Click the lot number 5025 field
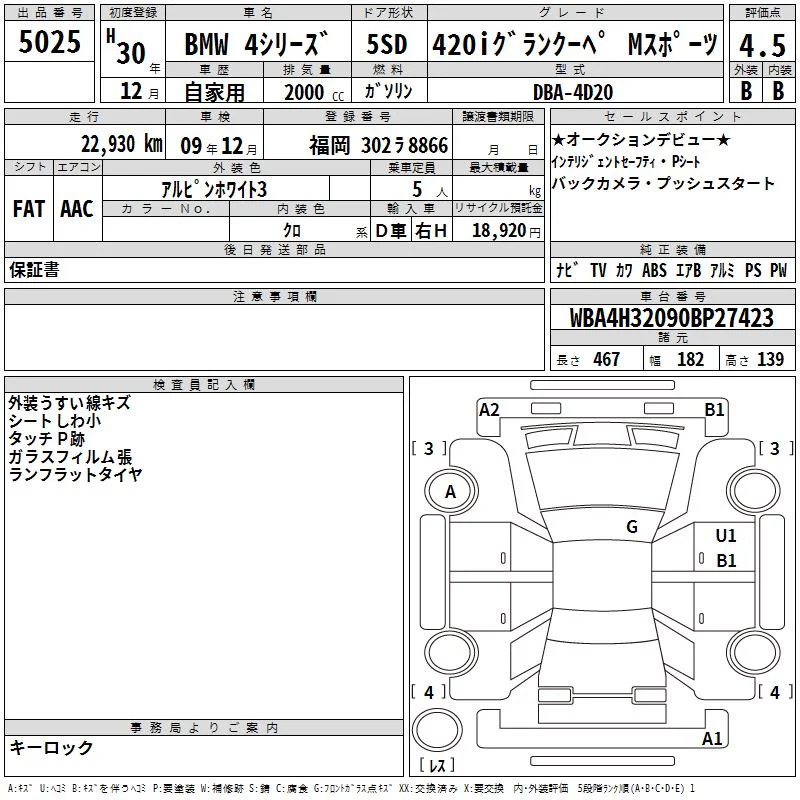 coord(49,42)
